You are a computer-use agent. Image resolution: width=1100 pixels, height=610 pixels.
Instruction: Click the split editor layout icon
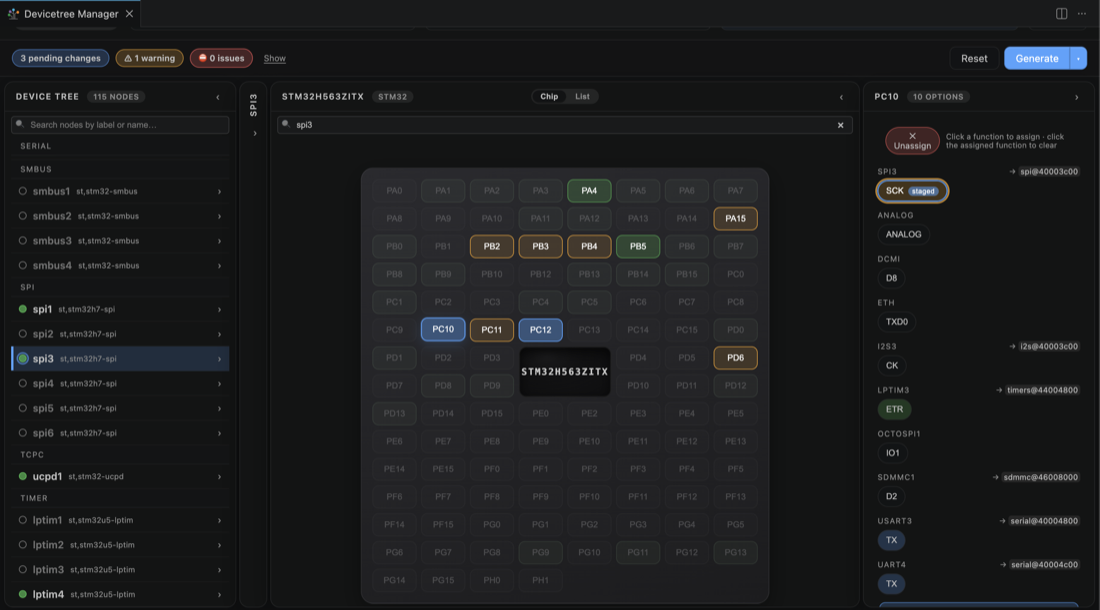pyautogui.click(x=1061, y=13)
